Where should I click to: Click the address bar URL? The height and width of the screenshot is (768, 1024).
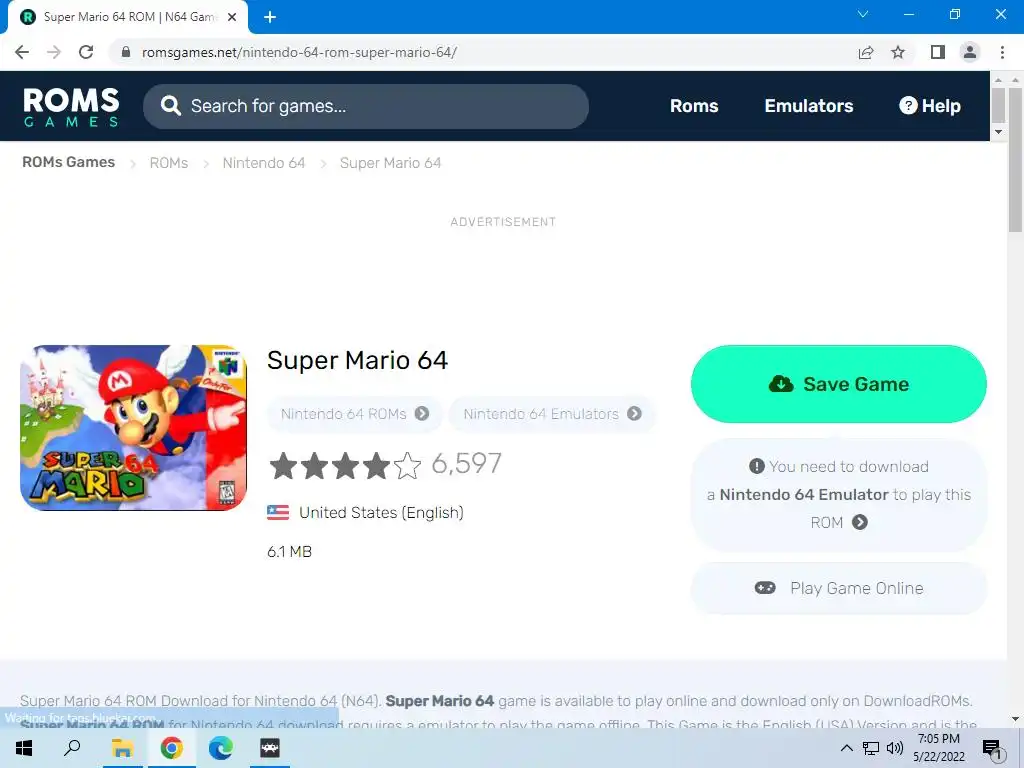(299, 52)
